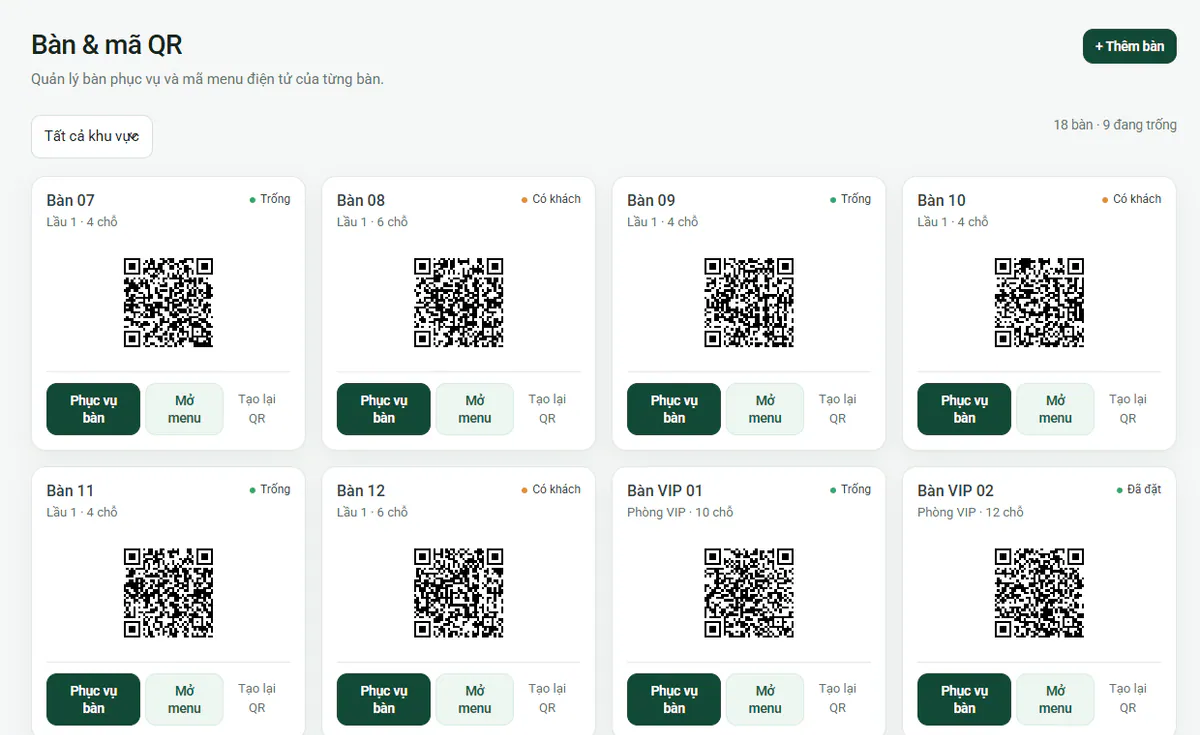Viewport: 1200px width, 735px height.
Task: Click the QR code of Bàn 11
Action: click(x=168, y=592)
